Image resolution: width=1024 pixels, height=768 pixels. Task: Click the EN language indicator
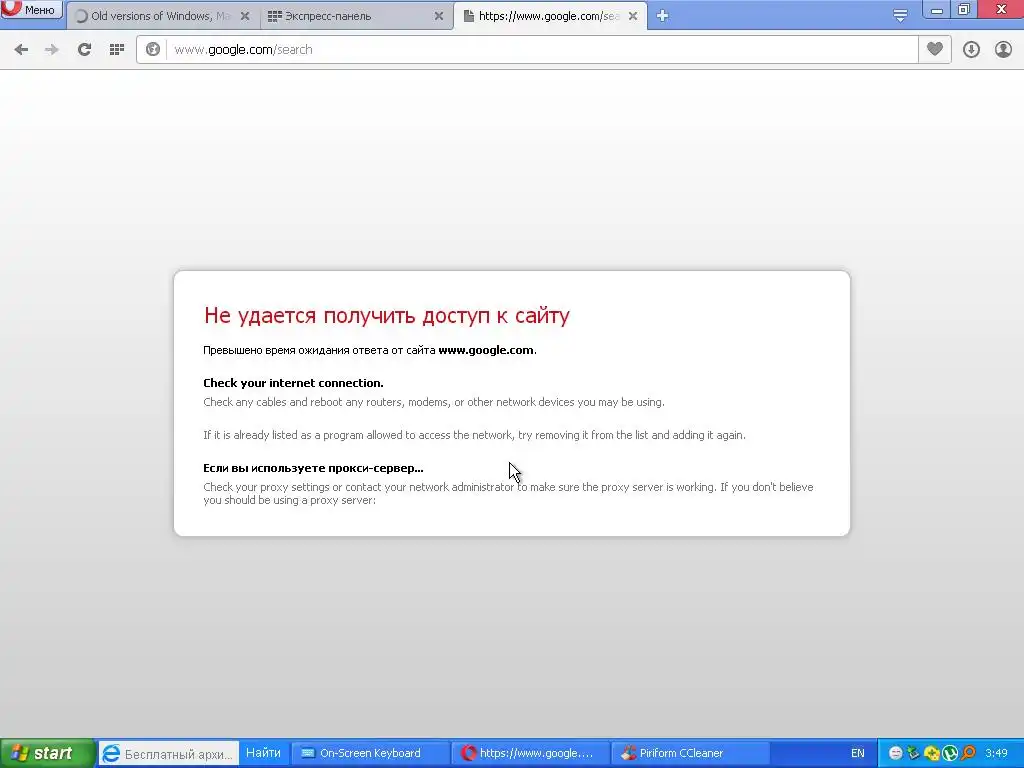click(857, 754)
